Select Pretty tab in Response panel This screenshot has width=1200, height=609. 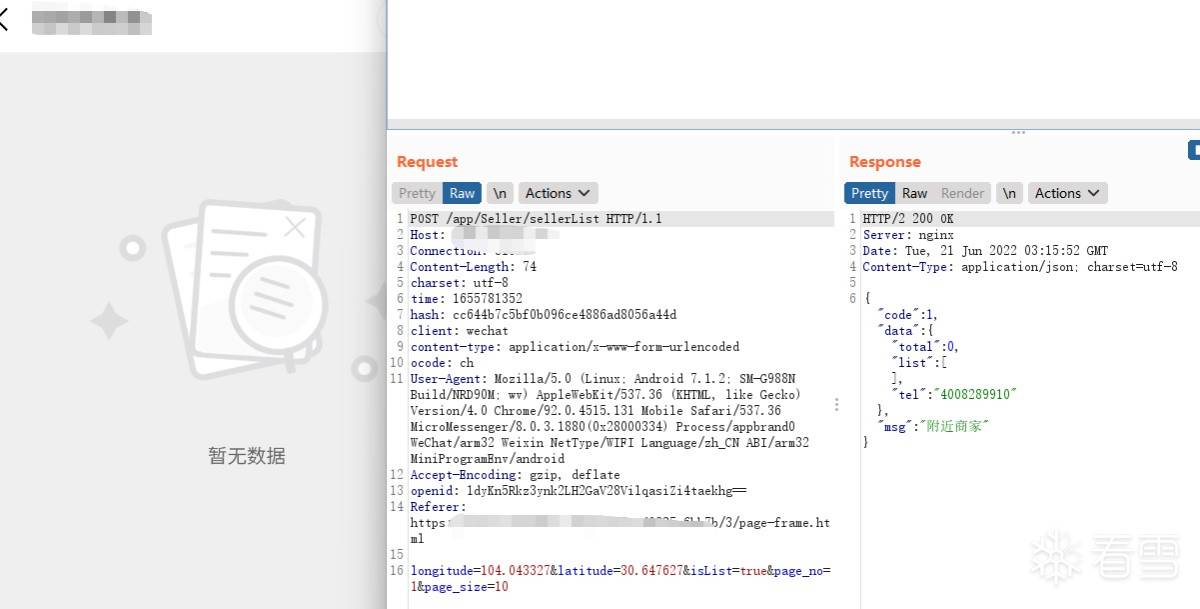(869, 193)
